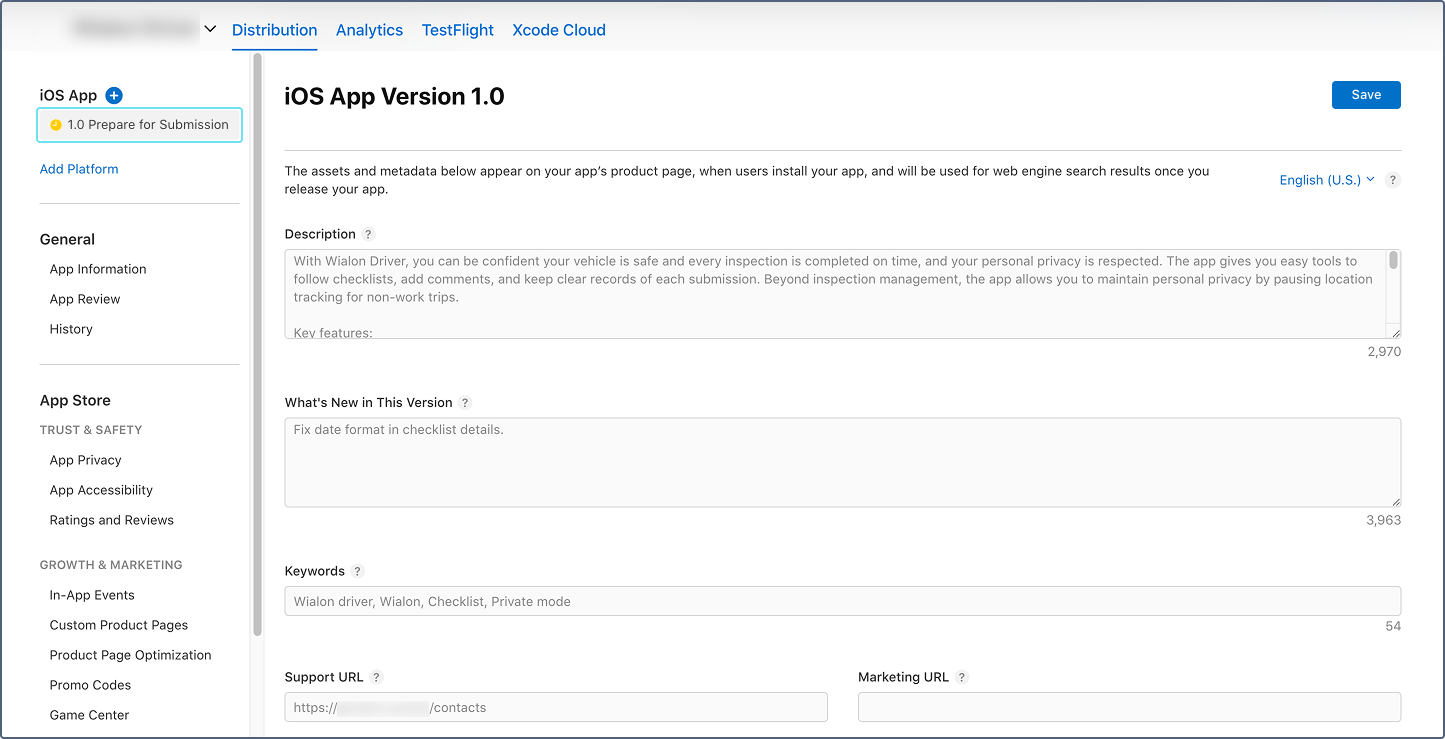Go to App Accessibility page
The width and height of the screenshot is (1445, 739).
[101, 490]
